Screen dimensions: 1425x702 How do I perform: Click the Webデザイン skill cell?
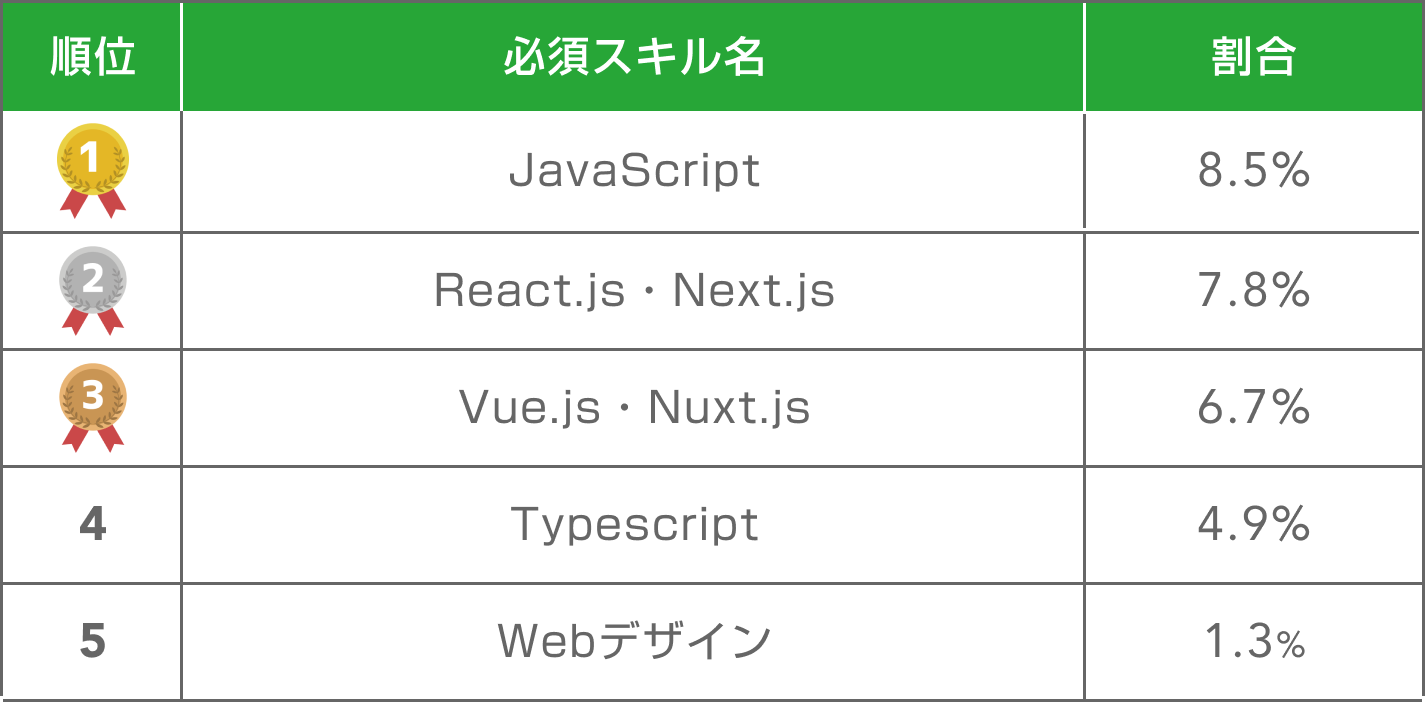pyautogui.click(x=634, y=642)
